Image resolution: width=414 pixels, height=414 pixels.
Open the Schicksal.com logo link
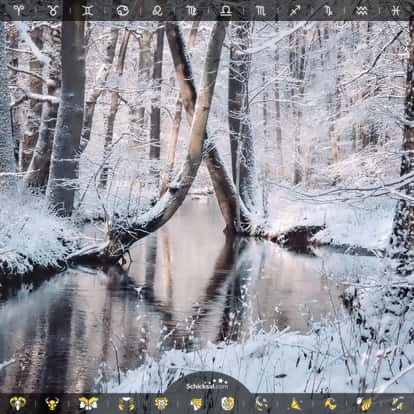click(x=207, y=385)
